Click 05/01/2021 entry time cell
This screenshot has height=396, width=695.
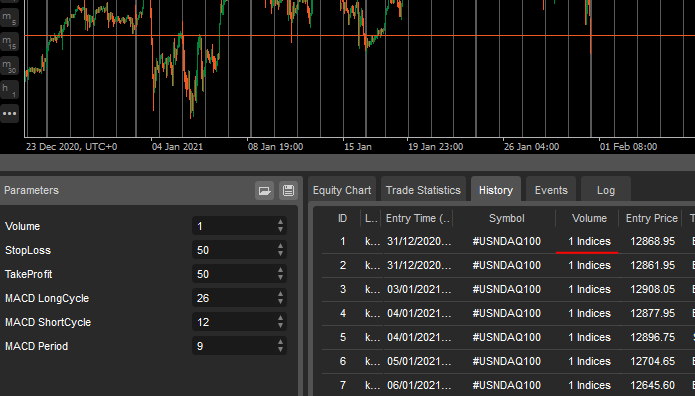click(419, 361)
